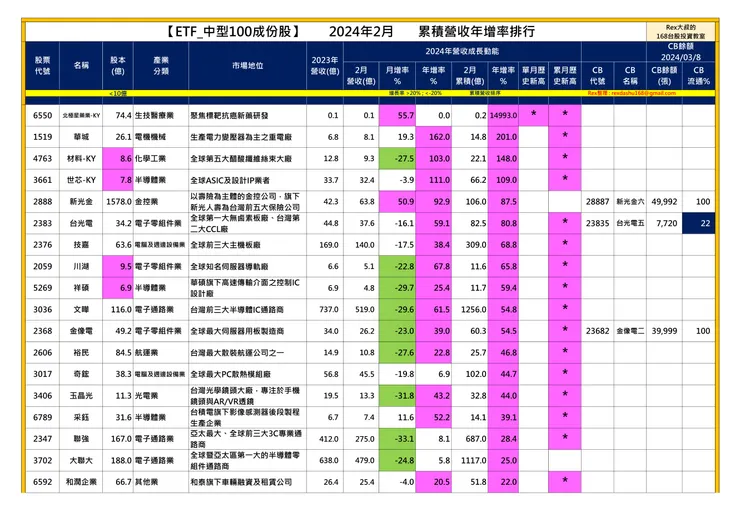The image size is (740, 523).
Task: Click the CB流通% column header
Action: coord(698,76)
